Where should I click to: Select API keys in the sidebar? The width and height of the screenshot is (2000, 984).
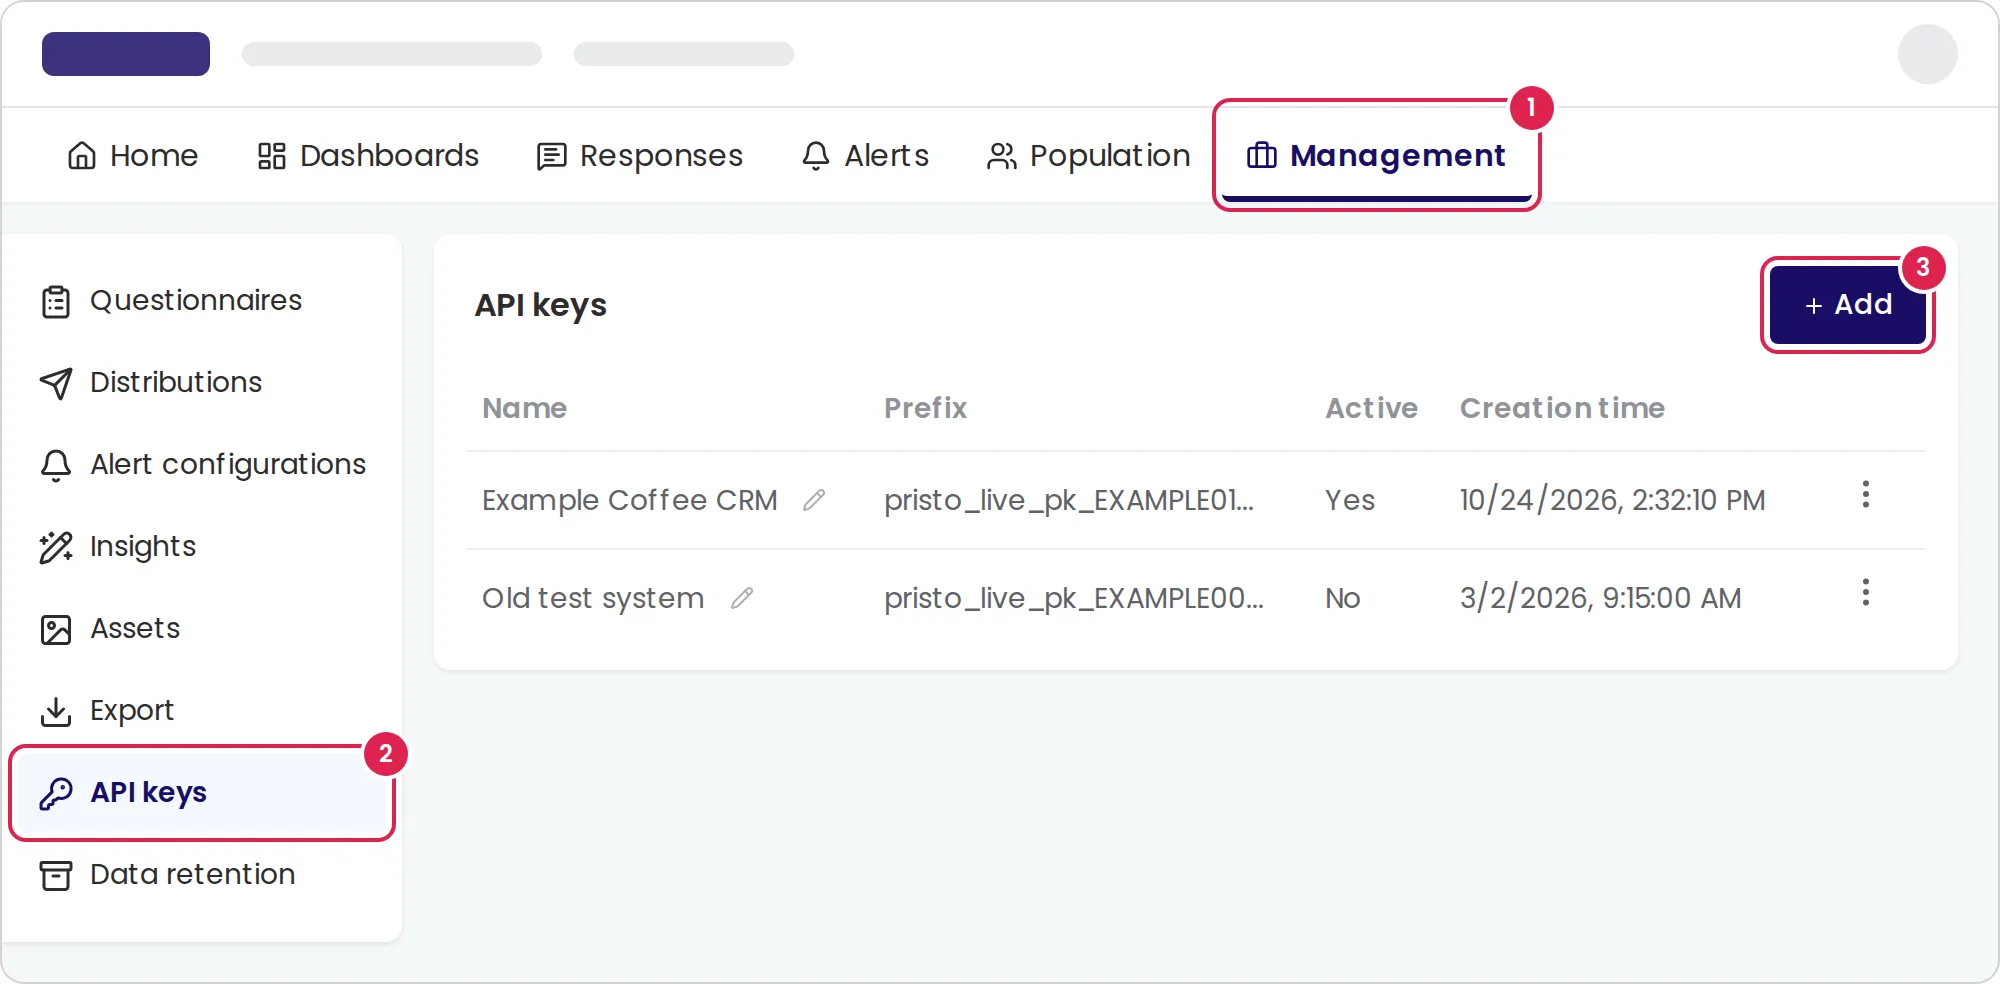(202, 793)
